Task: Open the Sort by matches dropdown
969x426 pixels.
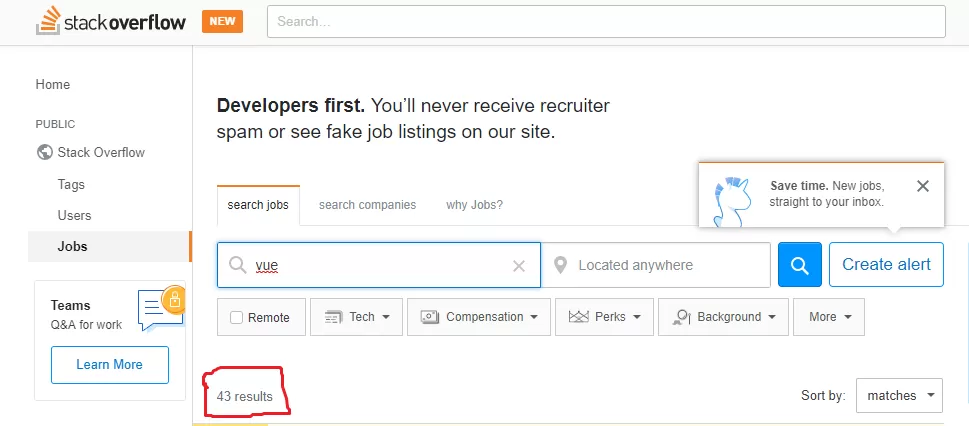Action: point(899,395)
